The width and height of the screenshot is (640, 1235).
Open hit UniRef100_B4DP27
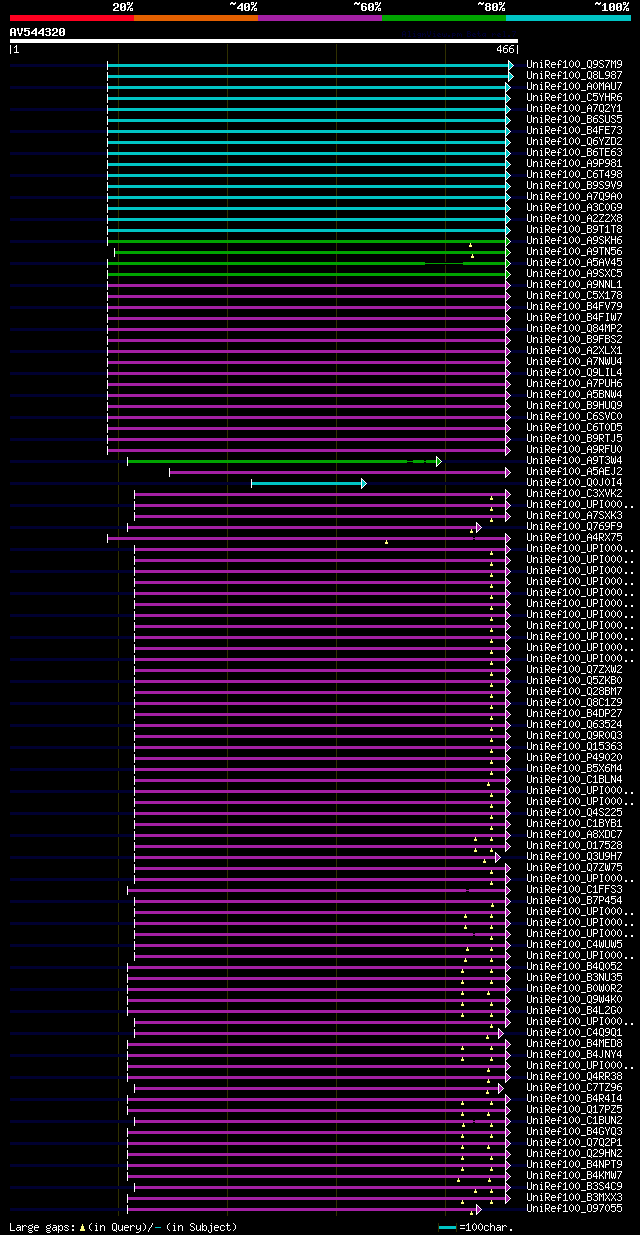[x=574, y=713]
